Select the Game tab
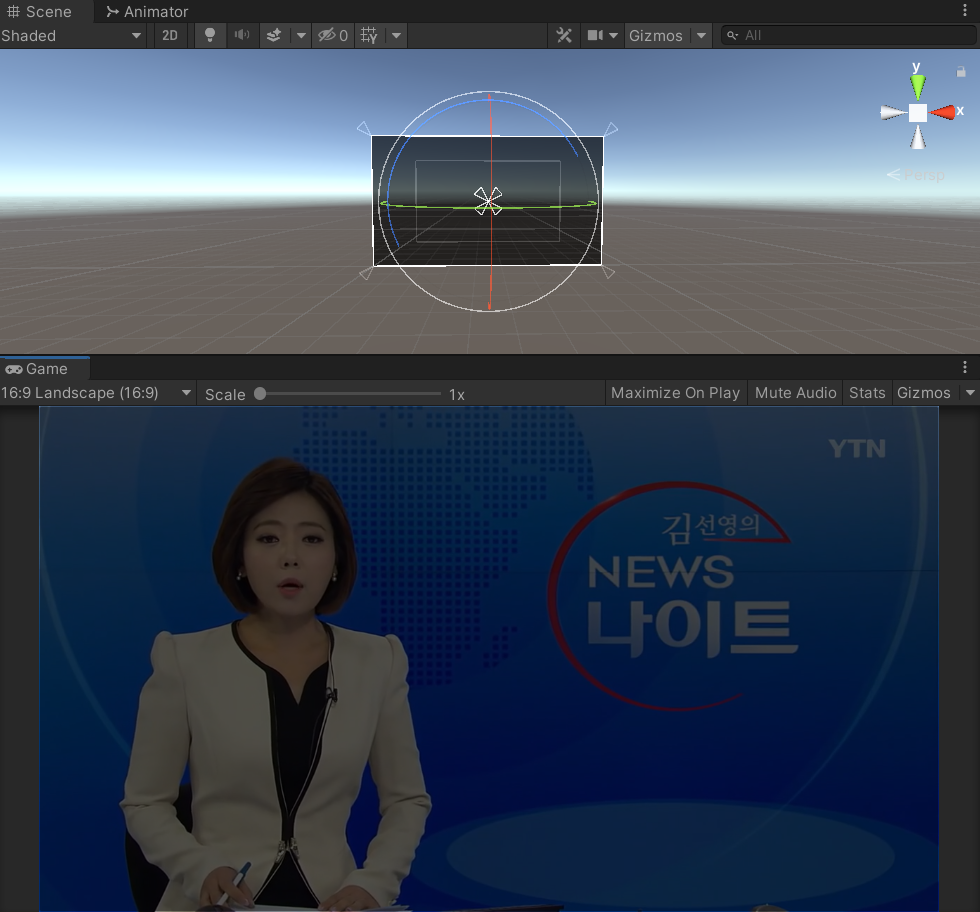Screen dimensions: 980x912 click(37, 369)
